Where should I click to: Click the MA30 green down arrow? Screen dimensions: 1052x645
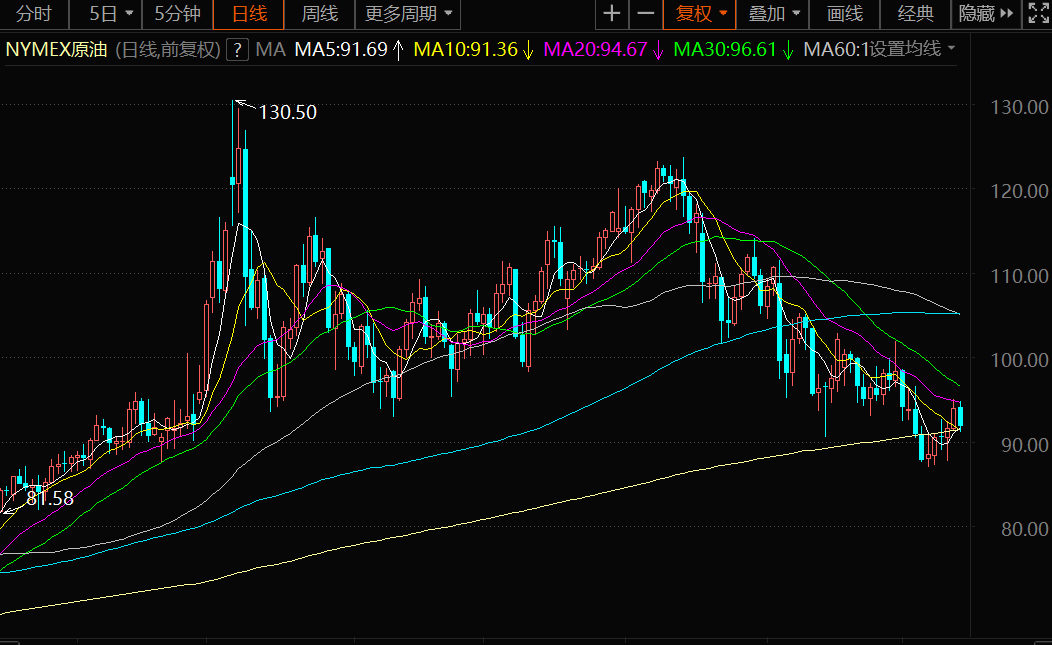point(788,50)
